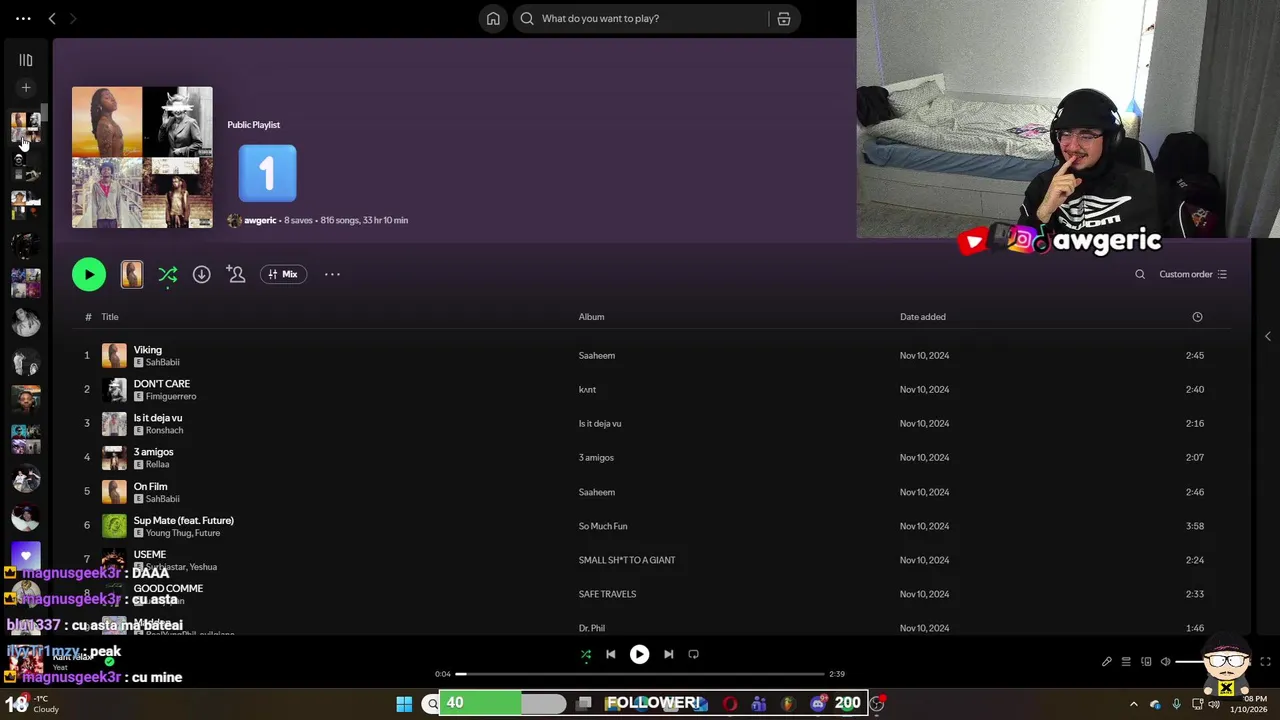Open the Custom order sort dropdown
Screen dimensions: 1280x720
1193,274
